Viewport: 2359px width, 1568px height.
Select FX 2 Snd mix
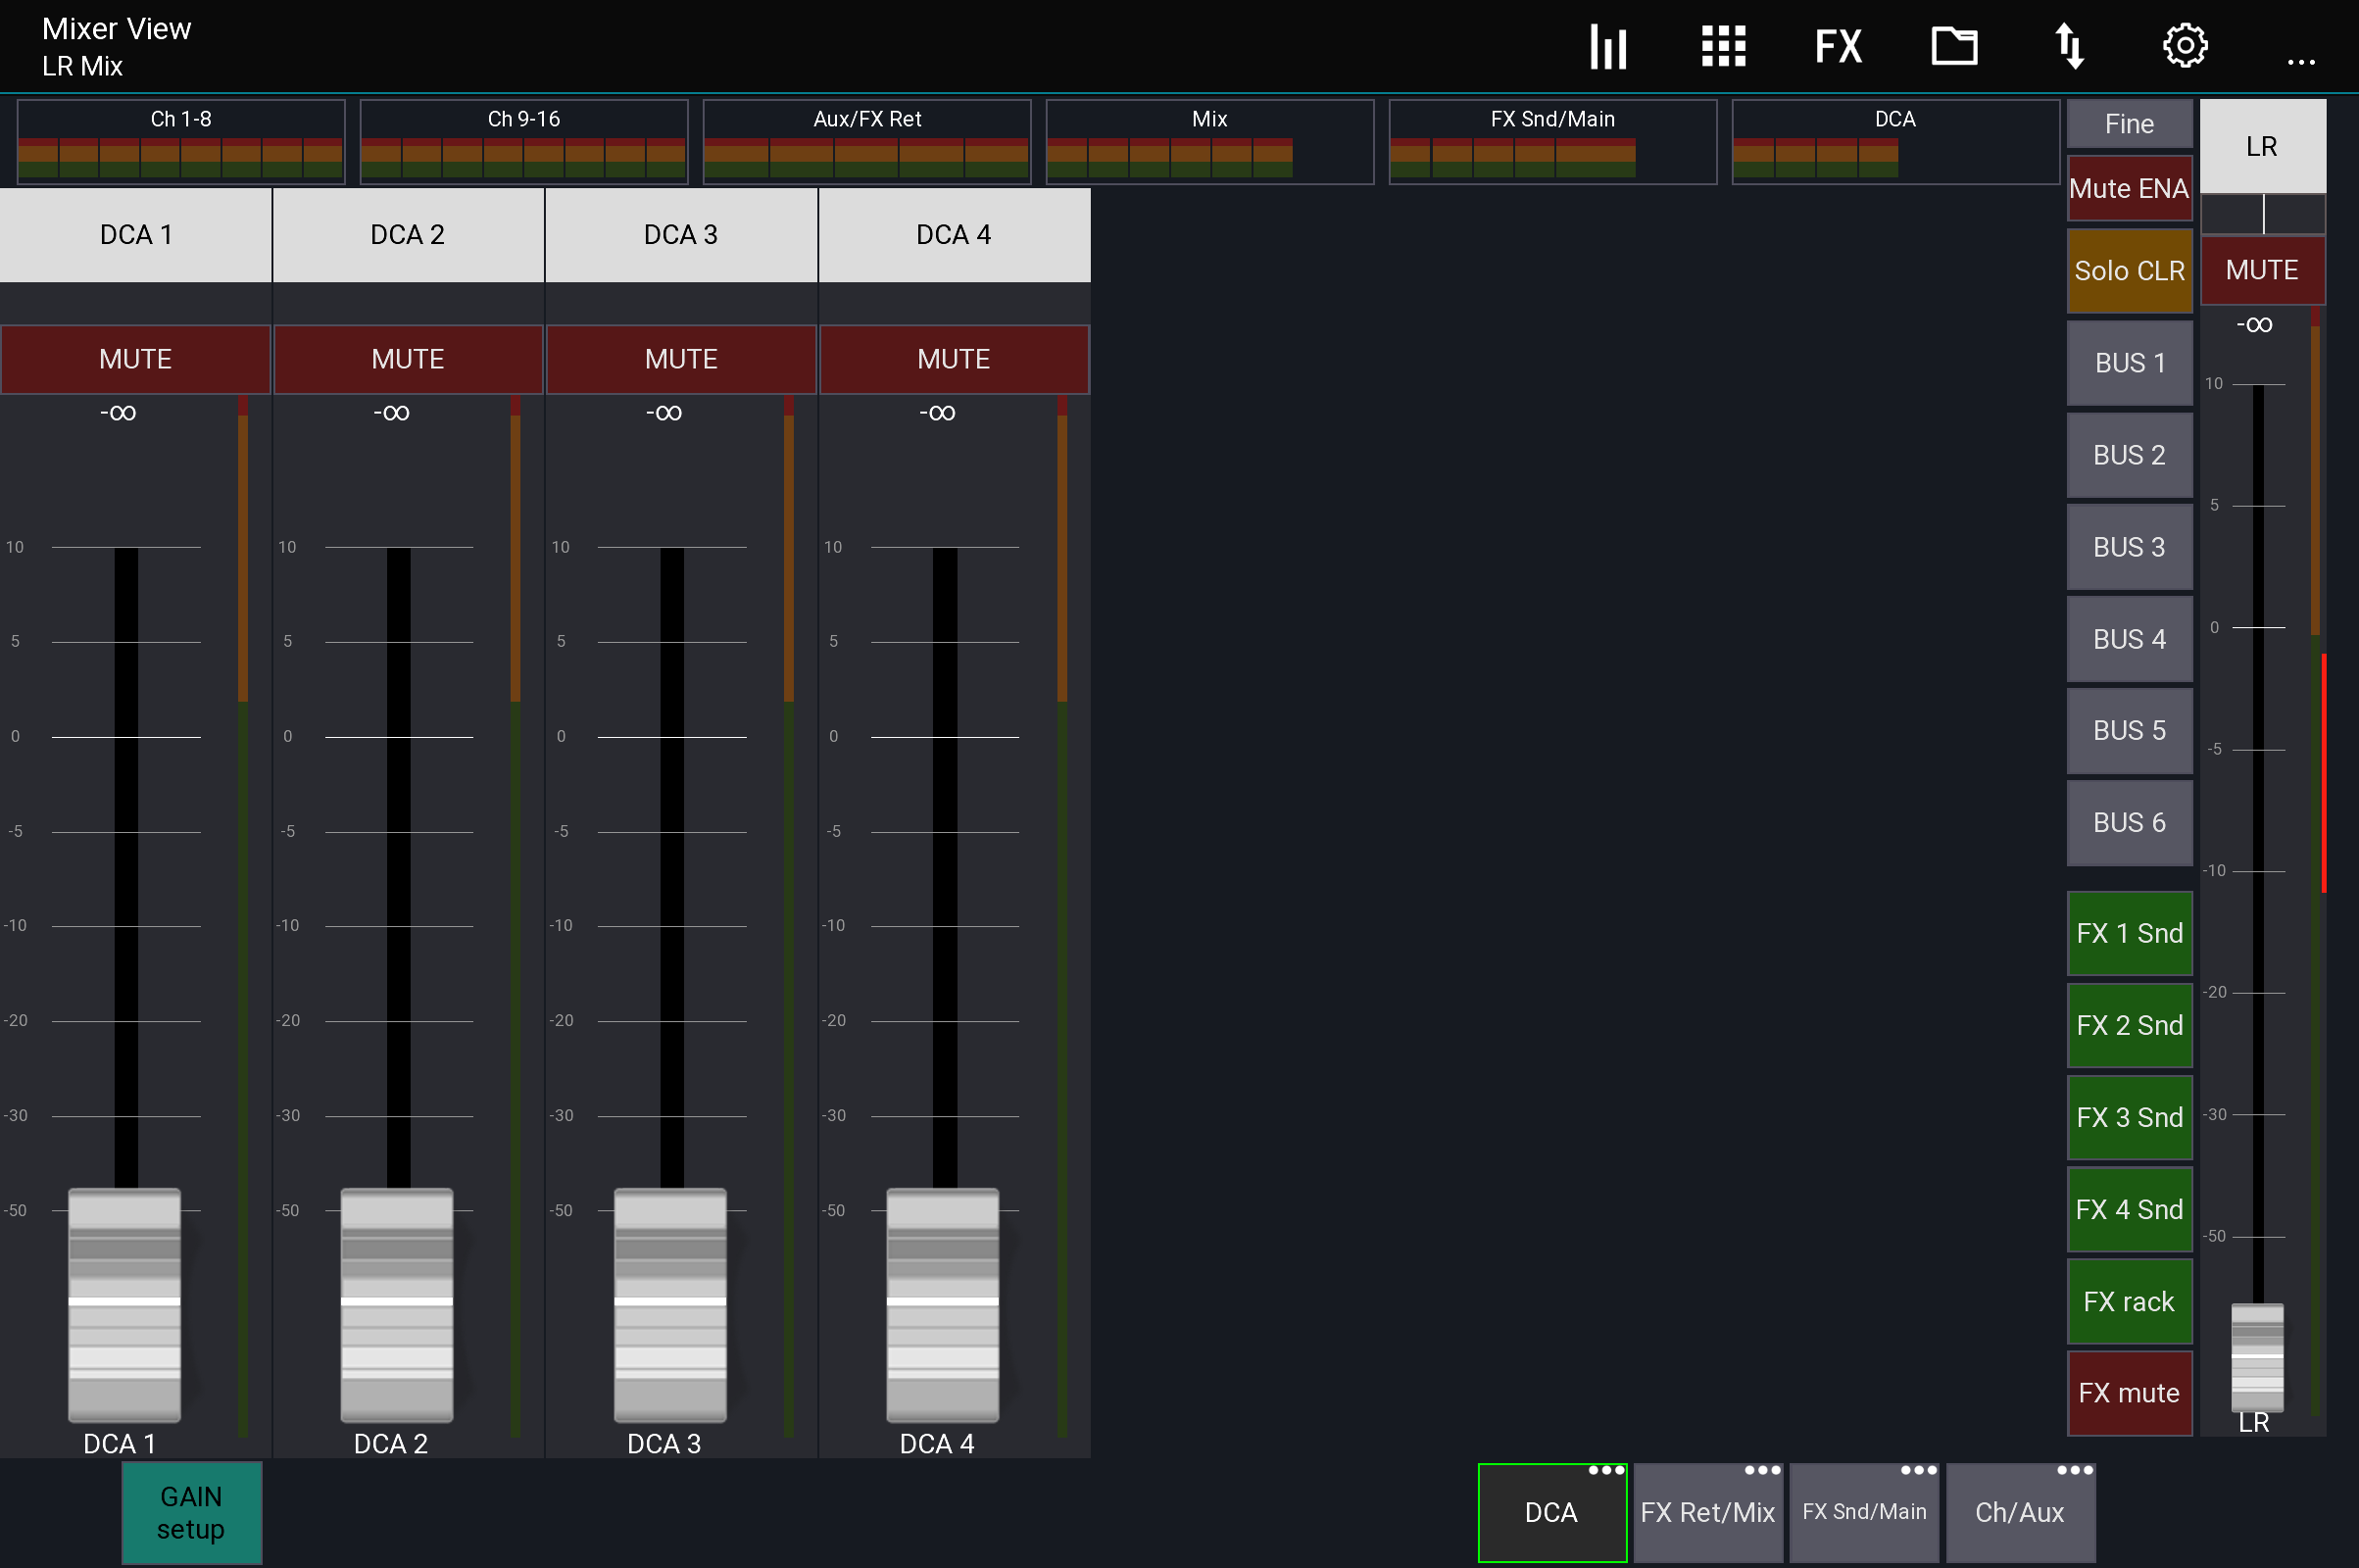pos(2129,1025)
